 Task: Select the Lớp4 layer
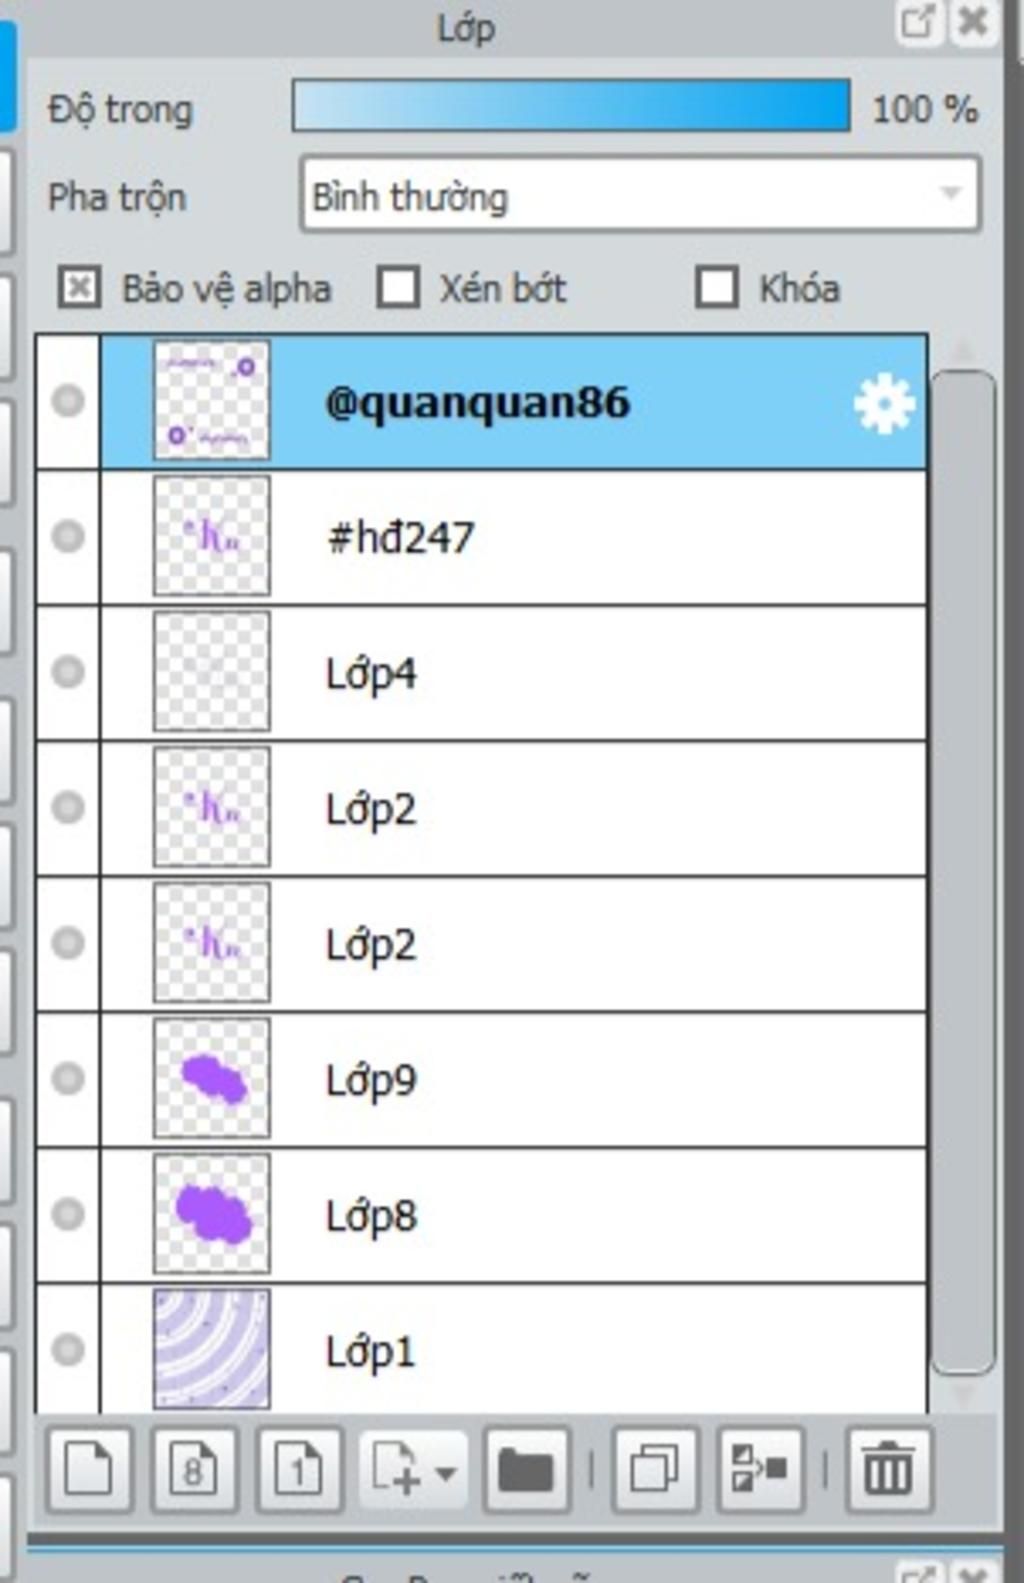(600, 673)
